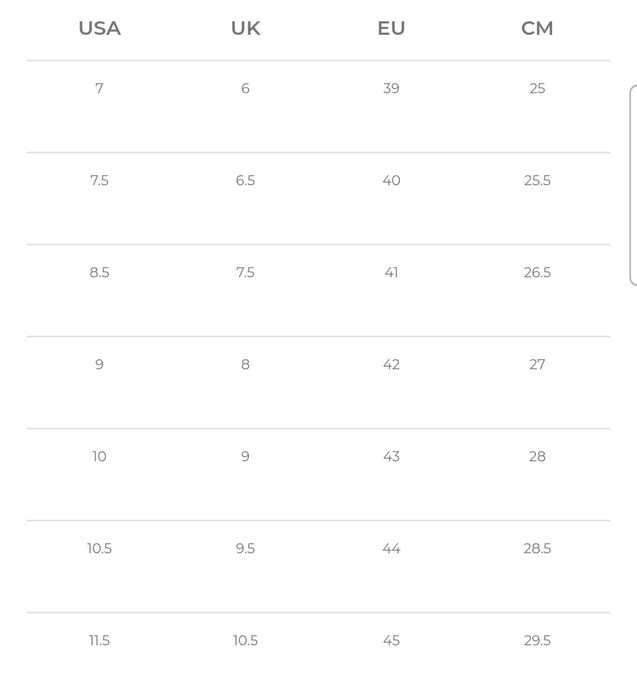The image size is (637, 699).
Task: Click USA size 11.5 cell
Action: point(99,641)
